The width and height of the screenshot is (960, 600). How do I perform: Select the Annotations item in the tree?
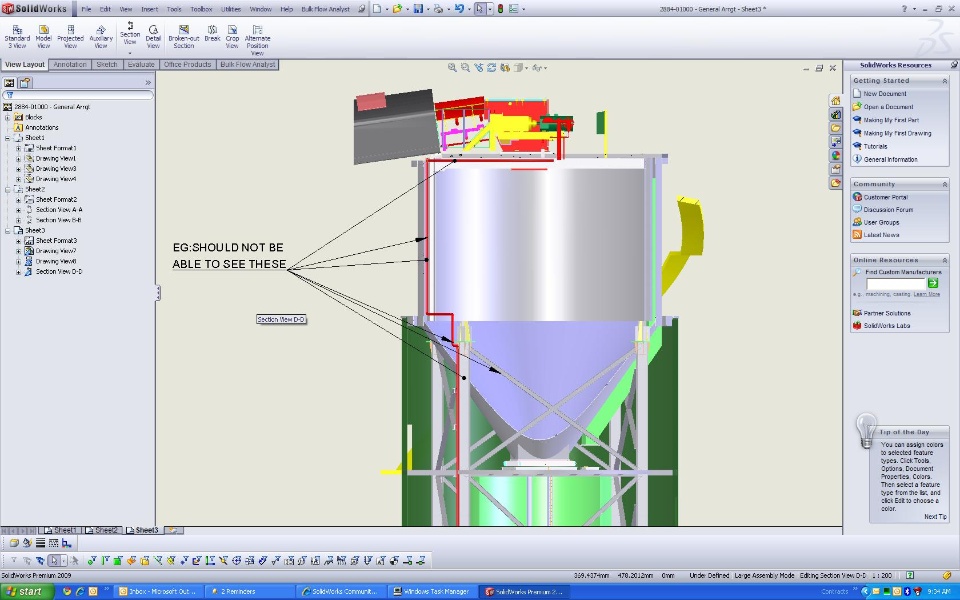[x=42, y=127]
